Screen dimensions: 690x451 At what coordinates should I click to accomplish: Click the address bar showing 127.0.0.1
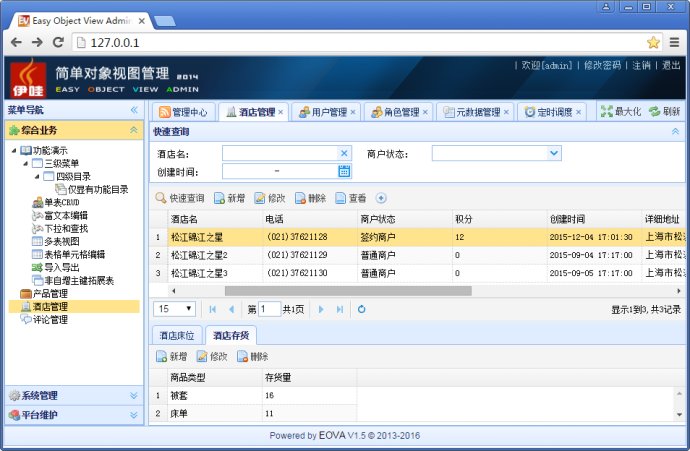pyautogui.click(x=361, y=42)
